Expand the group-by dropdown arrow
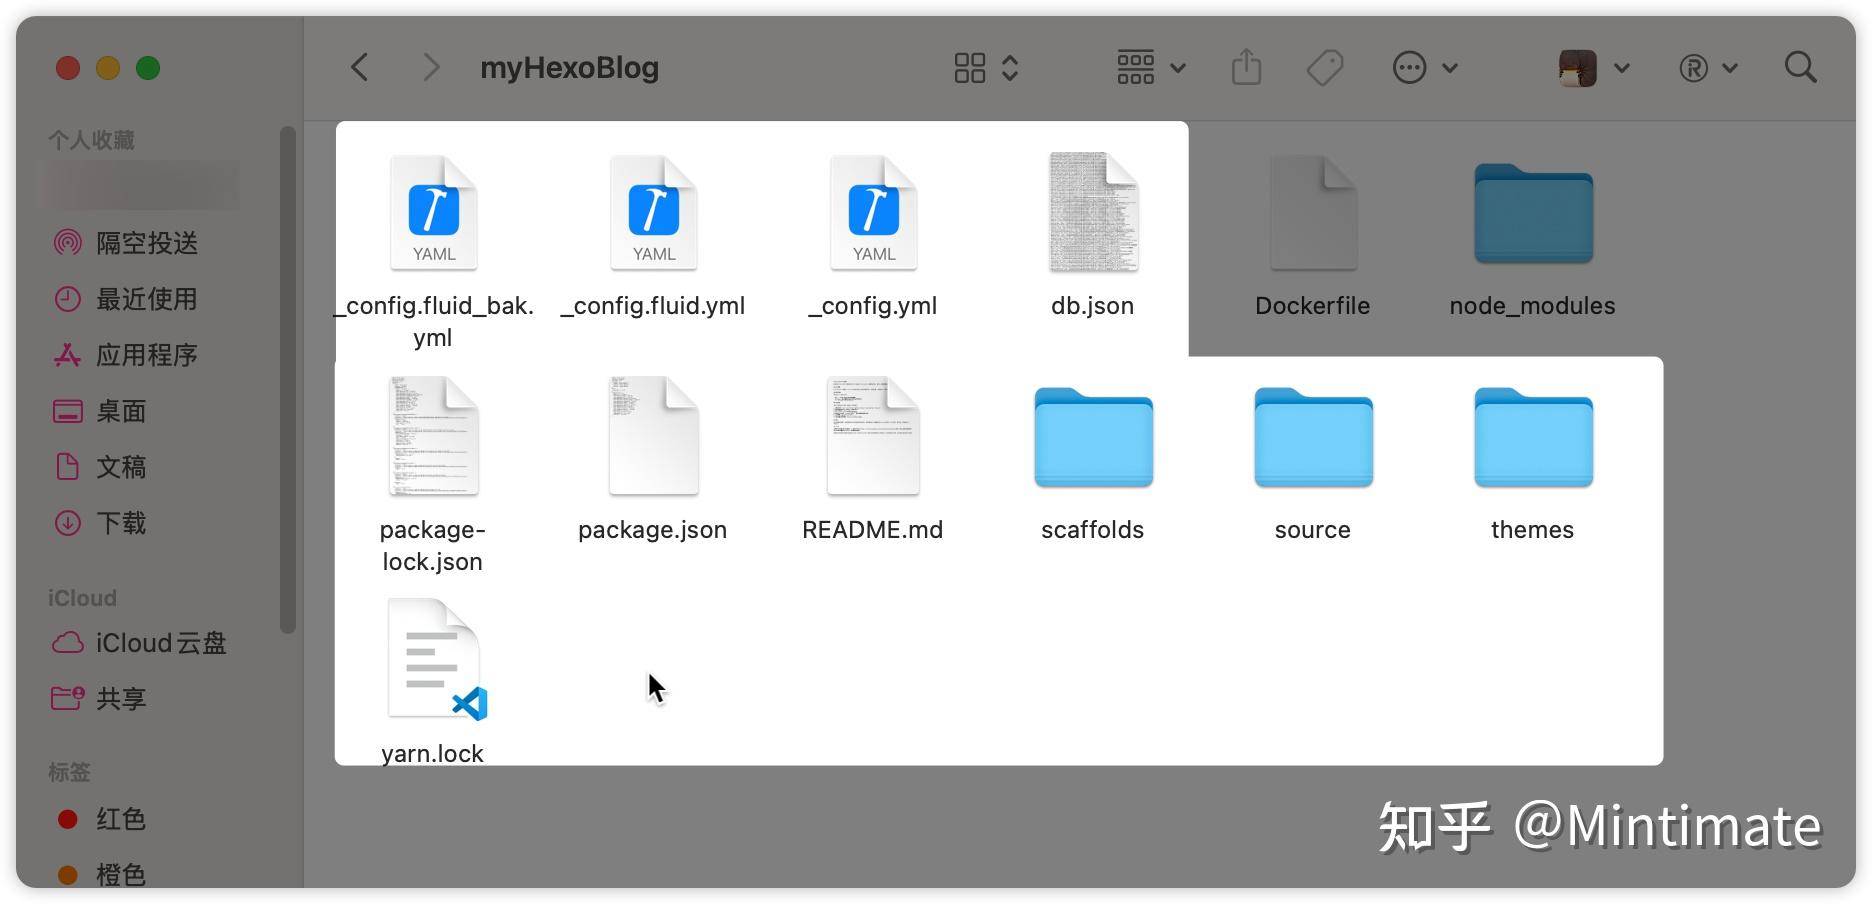The width and height of the screenshot is (1872, 904). (x=1178, y=69)
